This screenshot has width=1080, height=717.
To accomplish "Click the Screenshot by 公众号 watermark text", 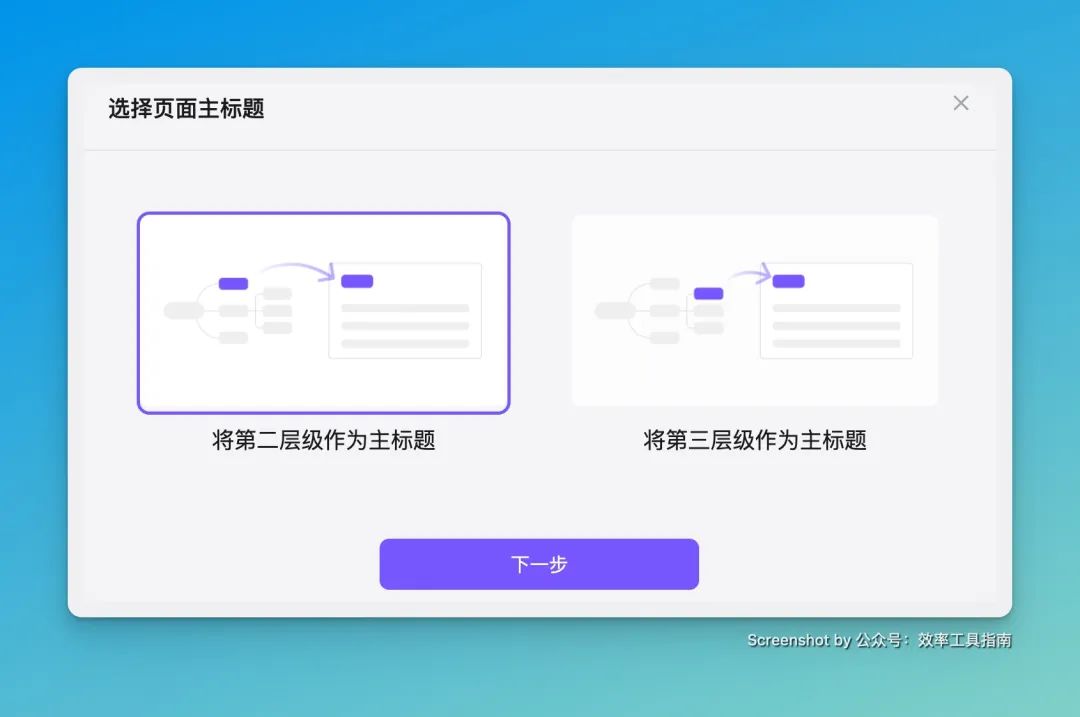I will (879, 641).
